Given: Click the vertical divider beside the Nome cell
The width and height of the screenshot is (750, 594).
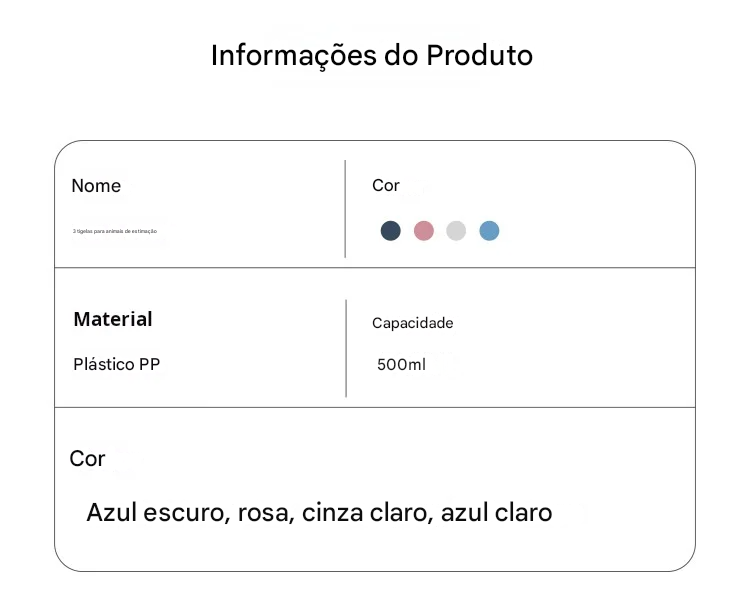Looking at the screenshot, I should tap(345, 208).
